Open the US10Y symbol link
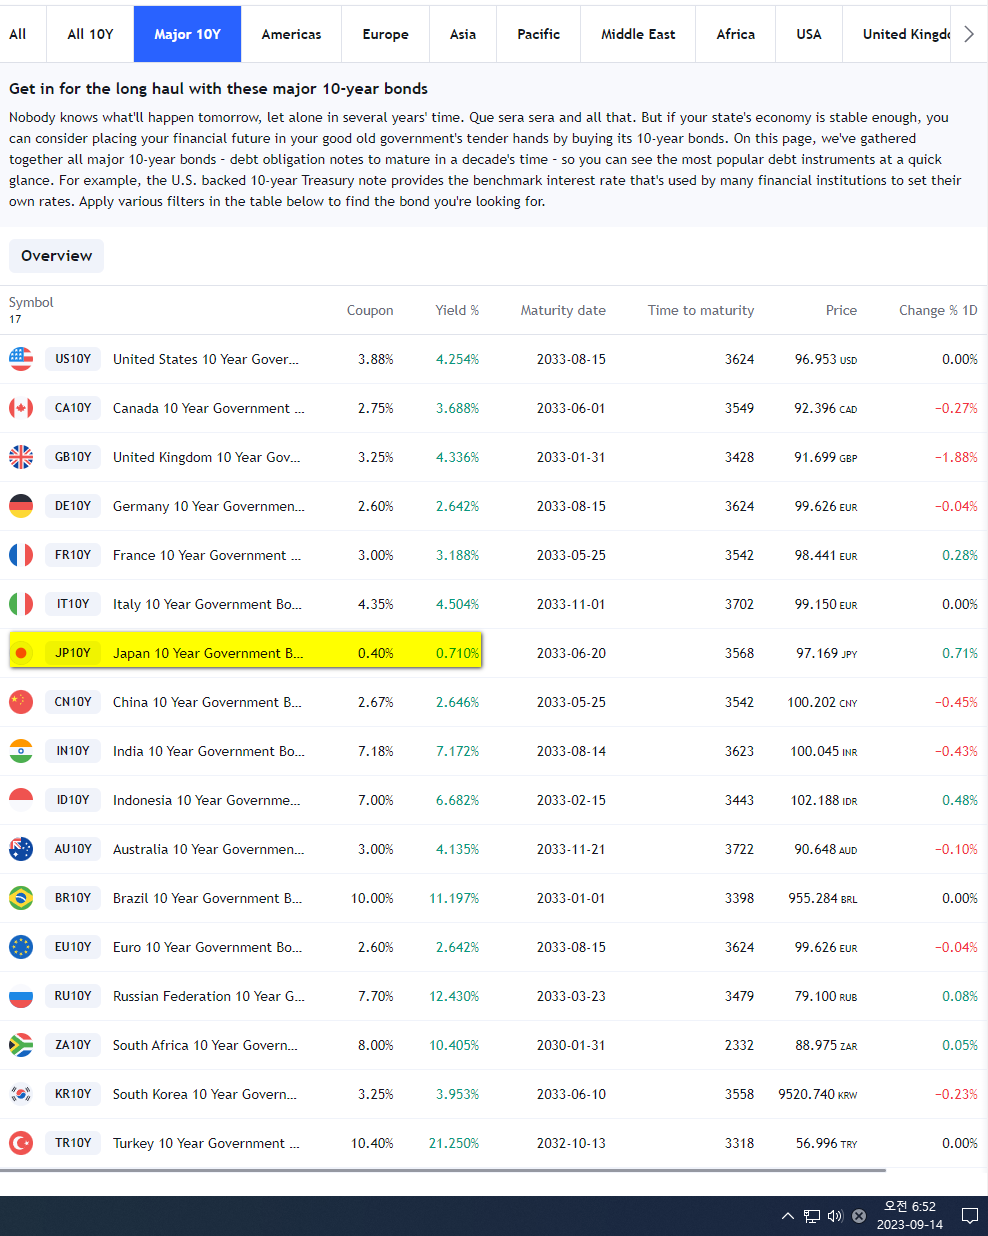The width and height of the screenshot is (988, 1236). click(x=73, y=359)
